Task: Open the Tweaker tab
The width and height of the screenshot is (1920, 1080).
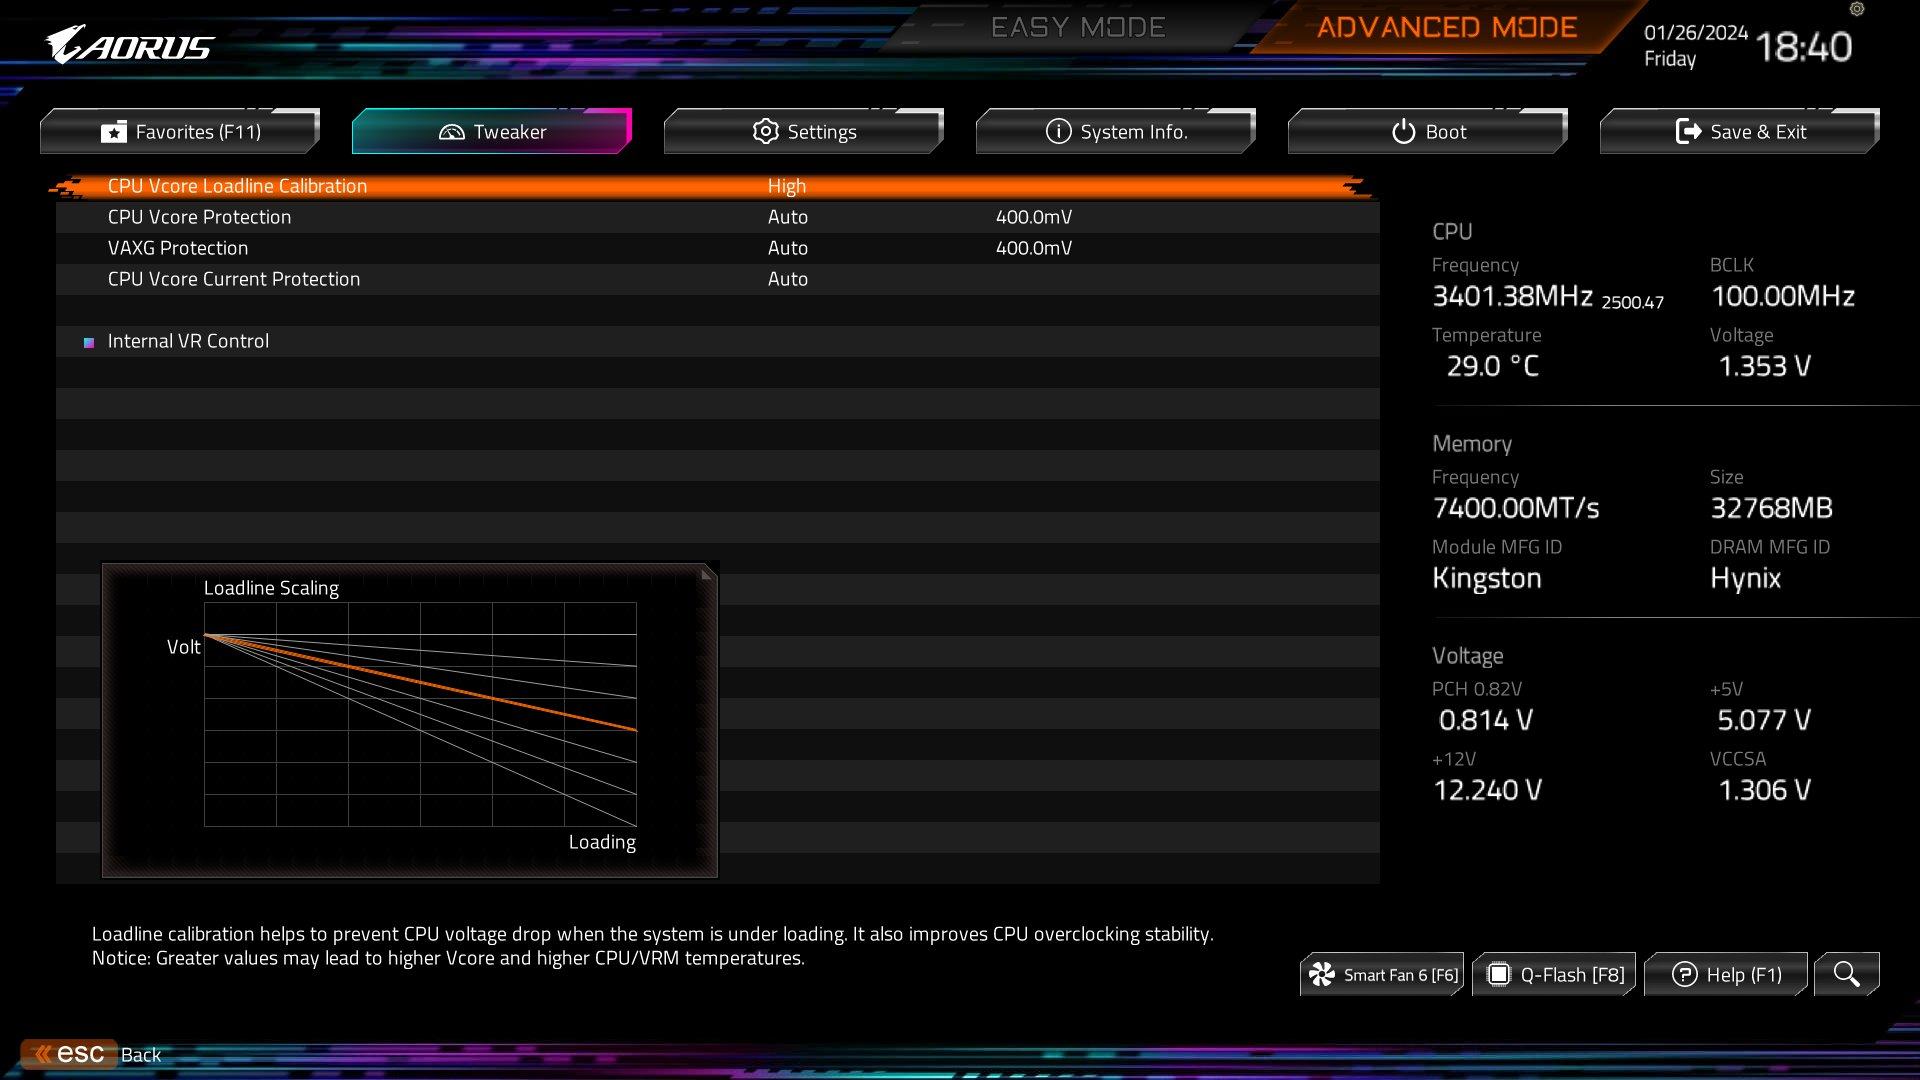Action: tap(492, 132)
